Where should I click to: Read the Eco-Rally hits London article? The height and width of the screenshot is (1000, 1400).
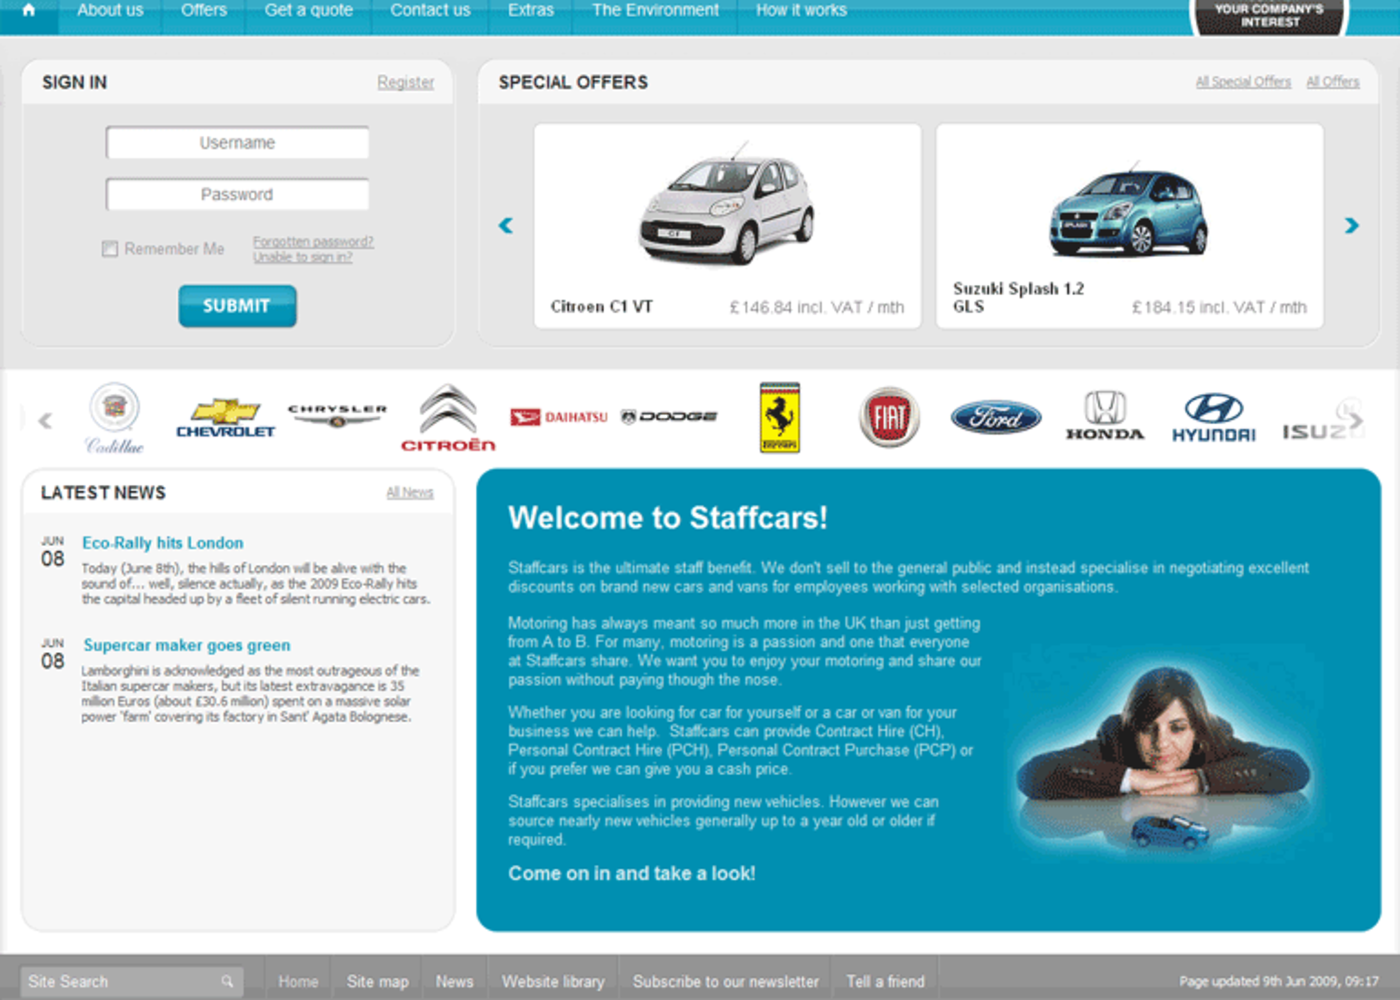pyautogui.click(x=162, y=543)
